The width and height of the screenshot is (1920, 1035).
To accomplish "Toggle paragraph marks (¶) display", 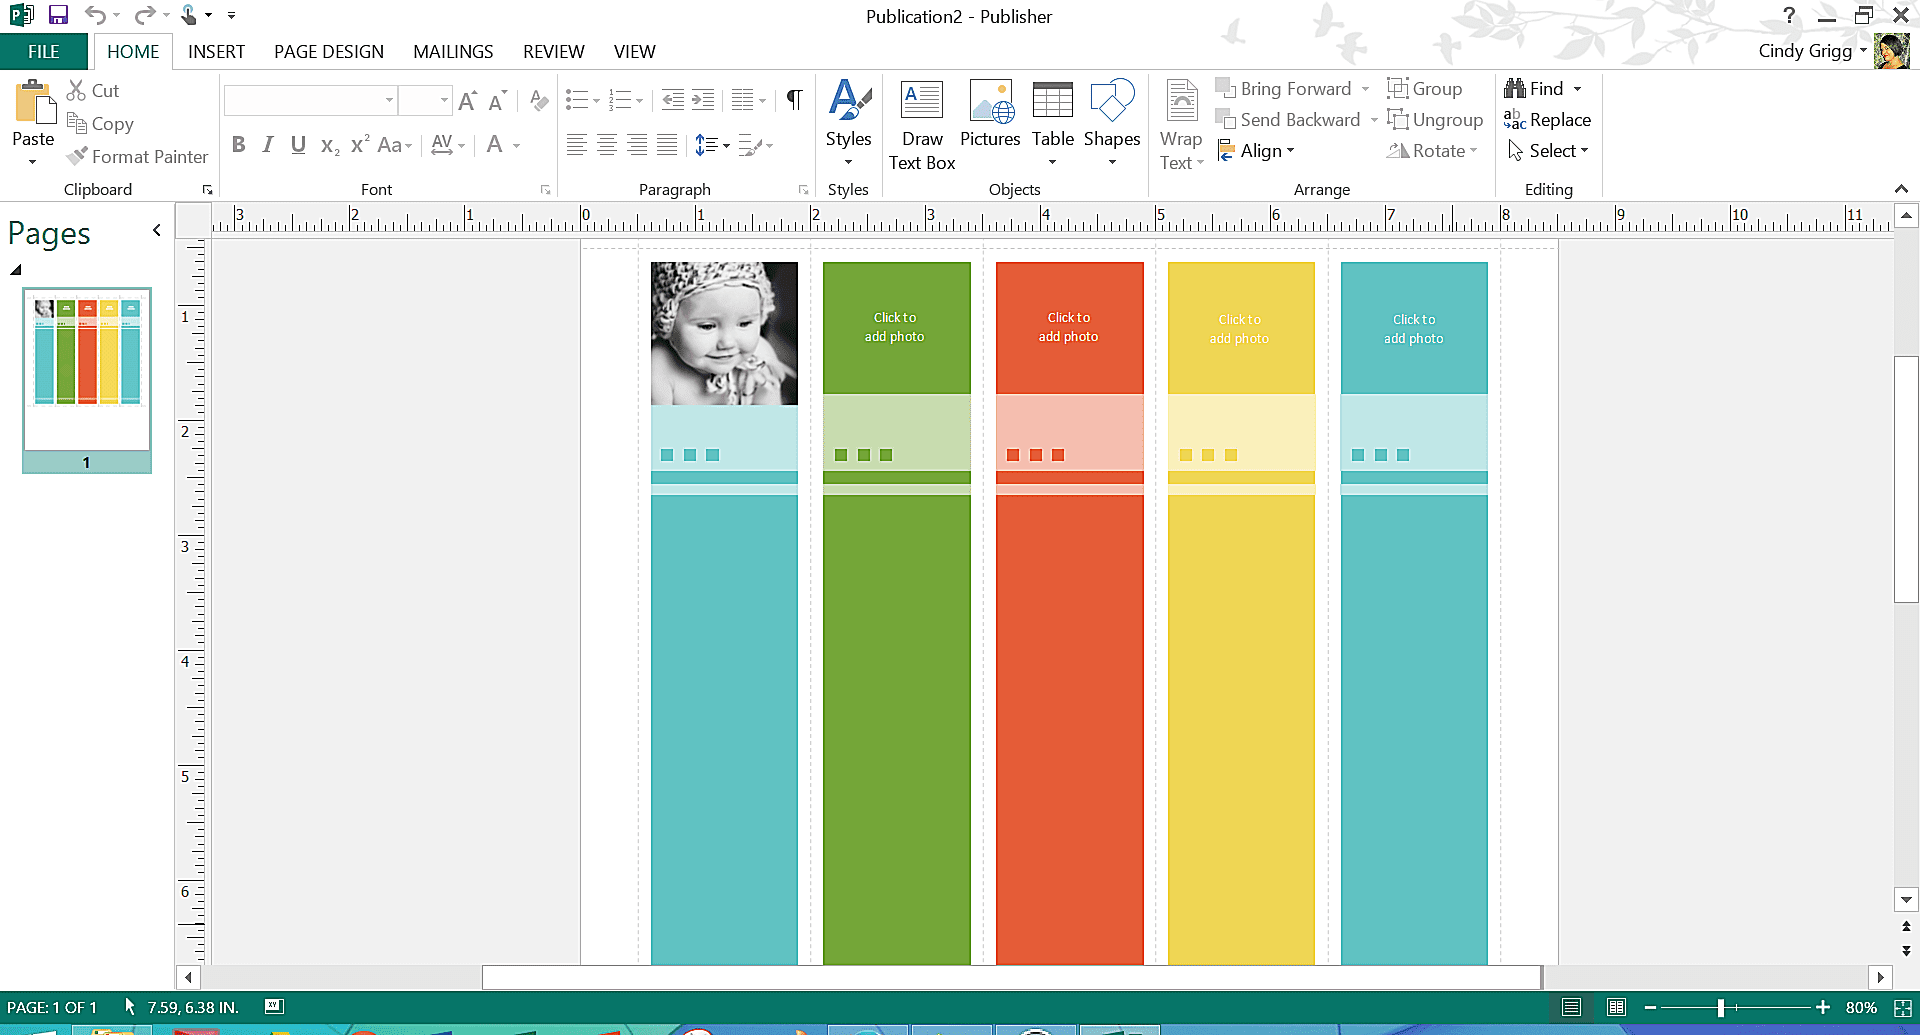I will tap(794, 100).
